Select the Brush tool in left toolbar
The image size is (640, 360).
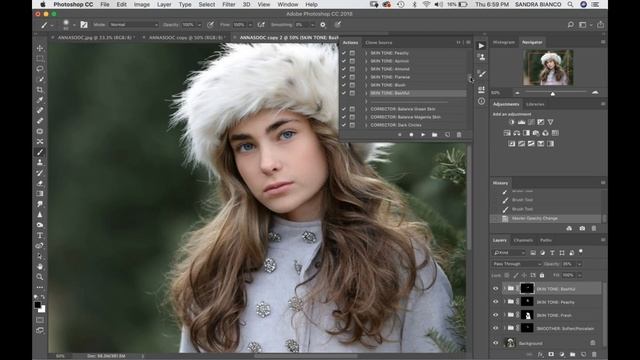pyautogui.click(x=40, y=152)
